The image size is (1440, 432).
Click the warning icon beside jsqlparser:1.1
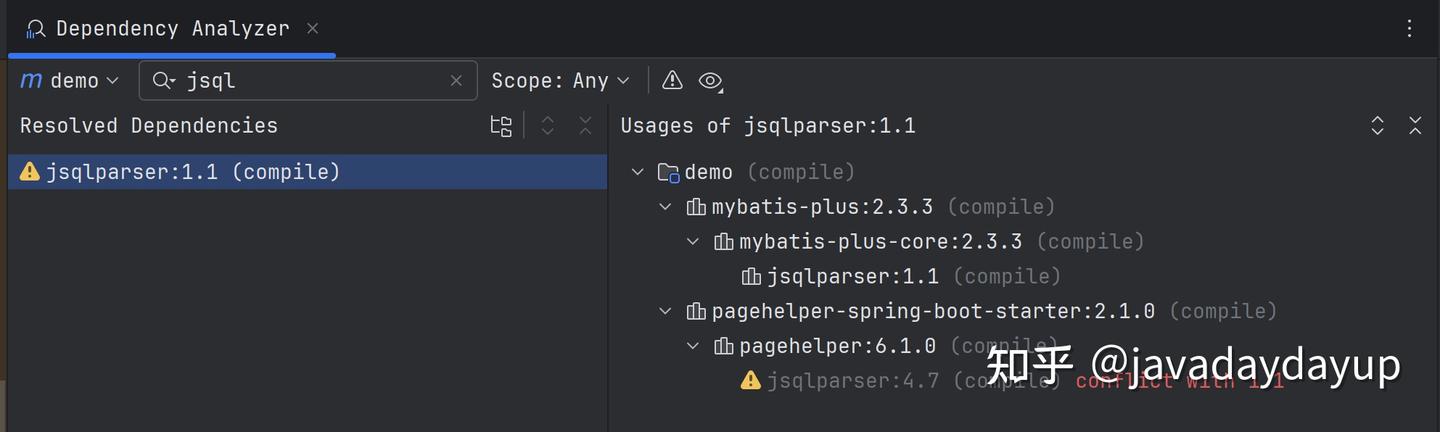[30, 172]
